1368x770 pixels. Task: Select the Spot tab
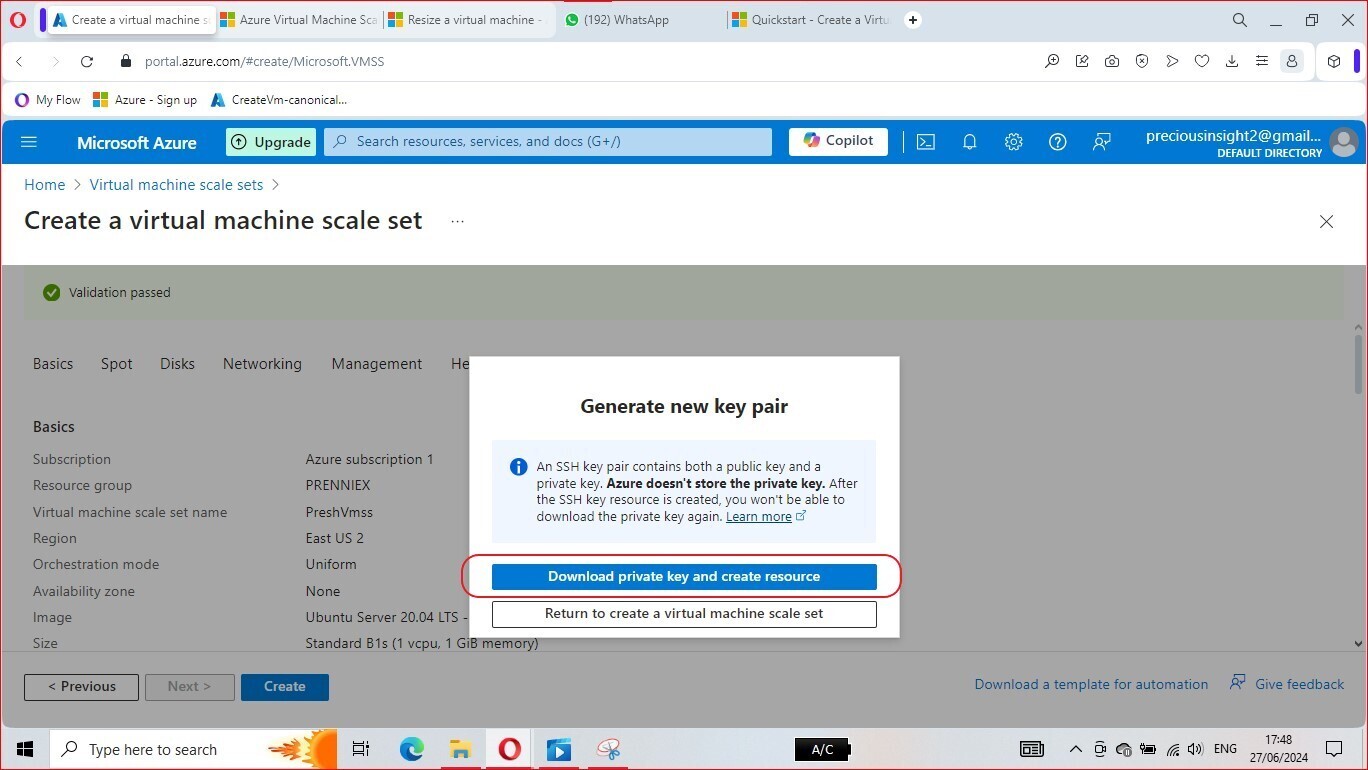coord(117,364)
